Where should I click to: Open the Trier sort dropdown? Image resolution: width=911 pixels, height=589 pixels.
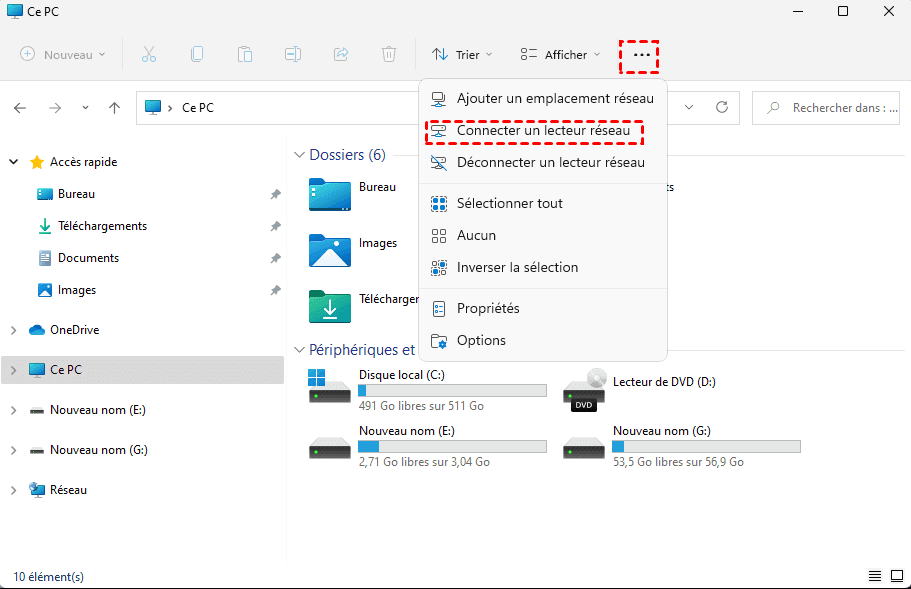tap(462, 54)
